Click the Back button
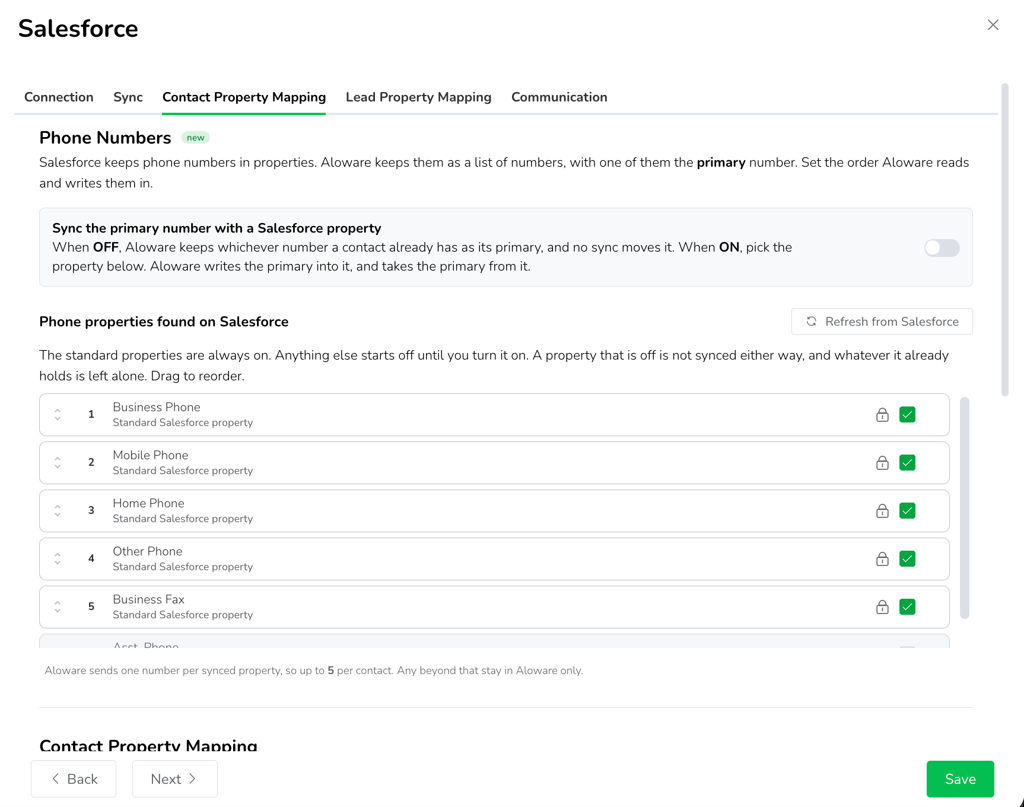 click(74, 778)
